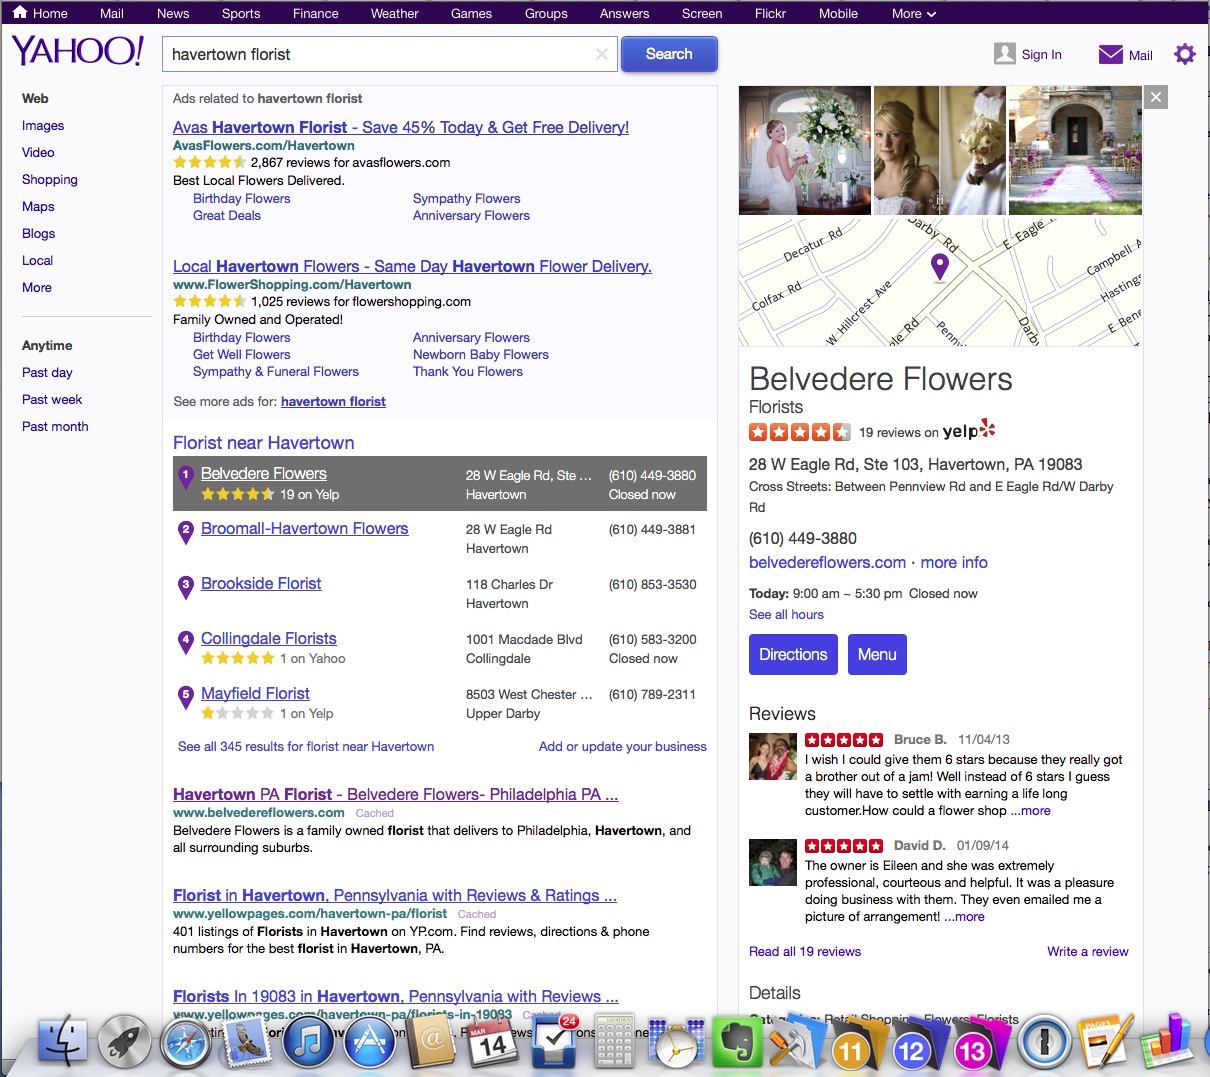Open Mail via the envelope icon

click(x=1110, y=54)
